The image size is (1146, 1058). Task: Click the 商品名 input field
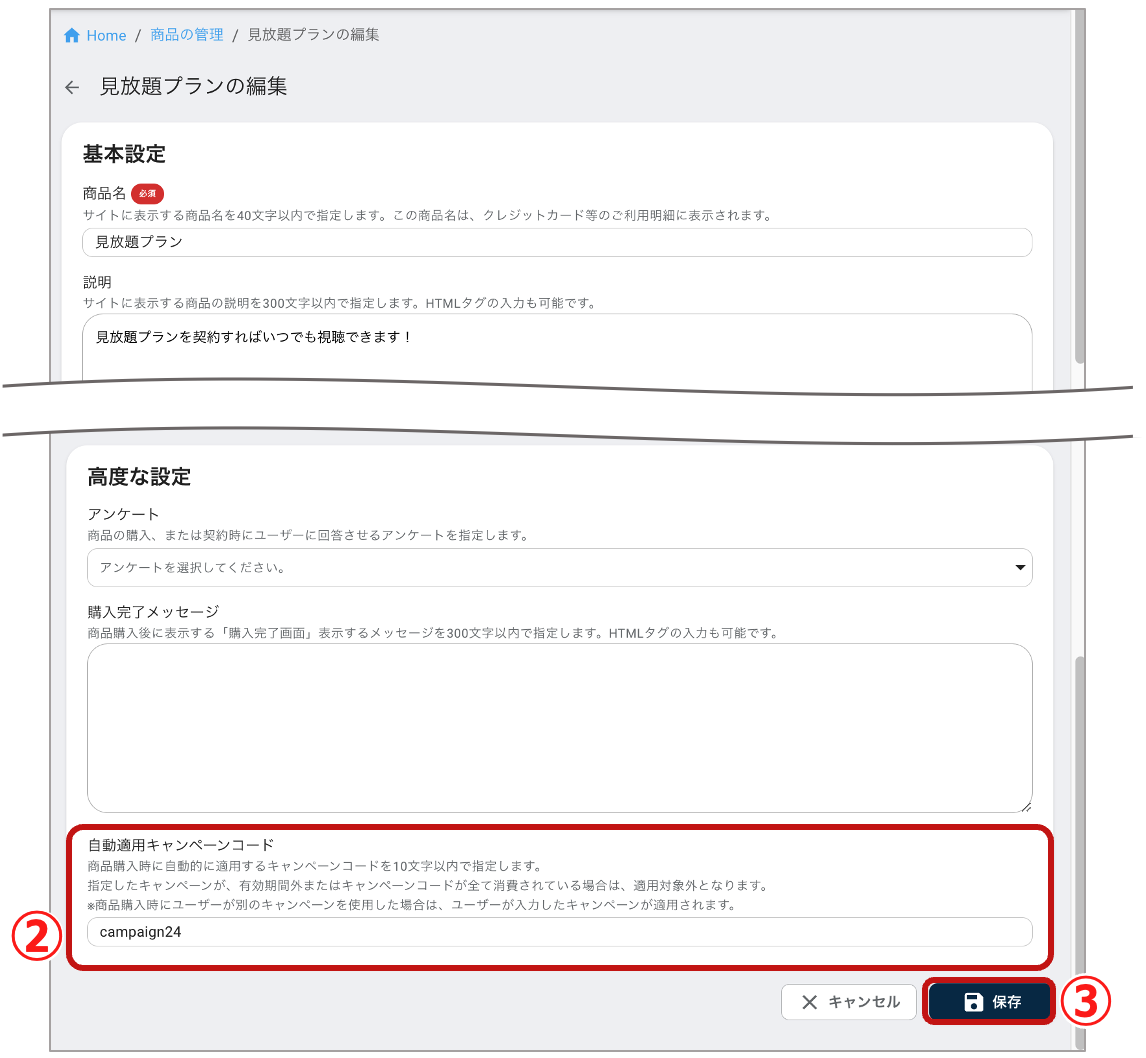557,243
